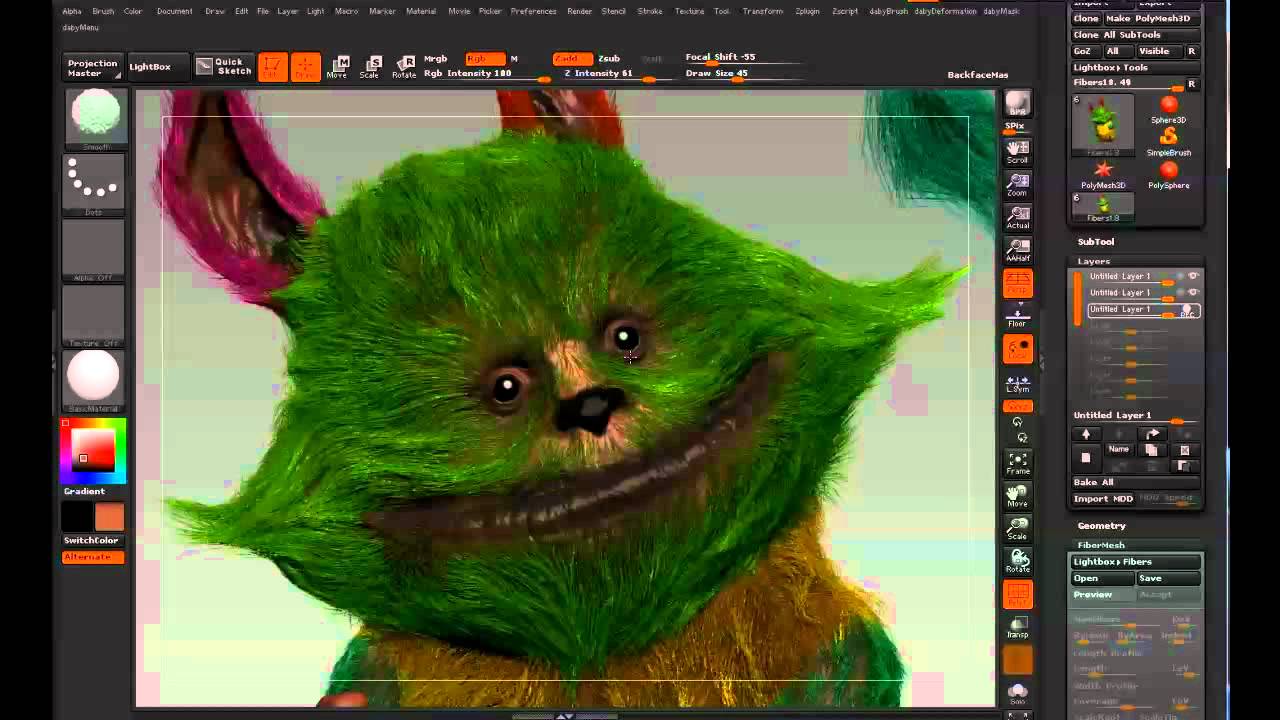
Task: Open the Alpha menu
Action: click(x=71, y=11)
